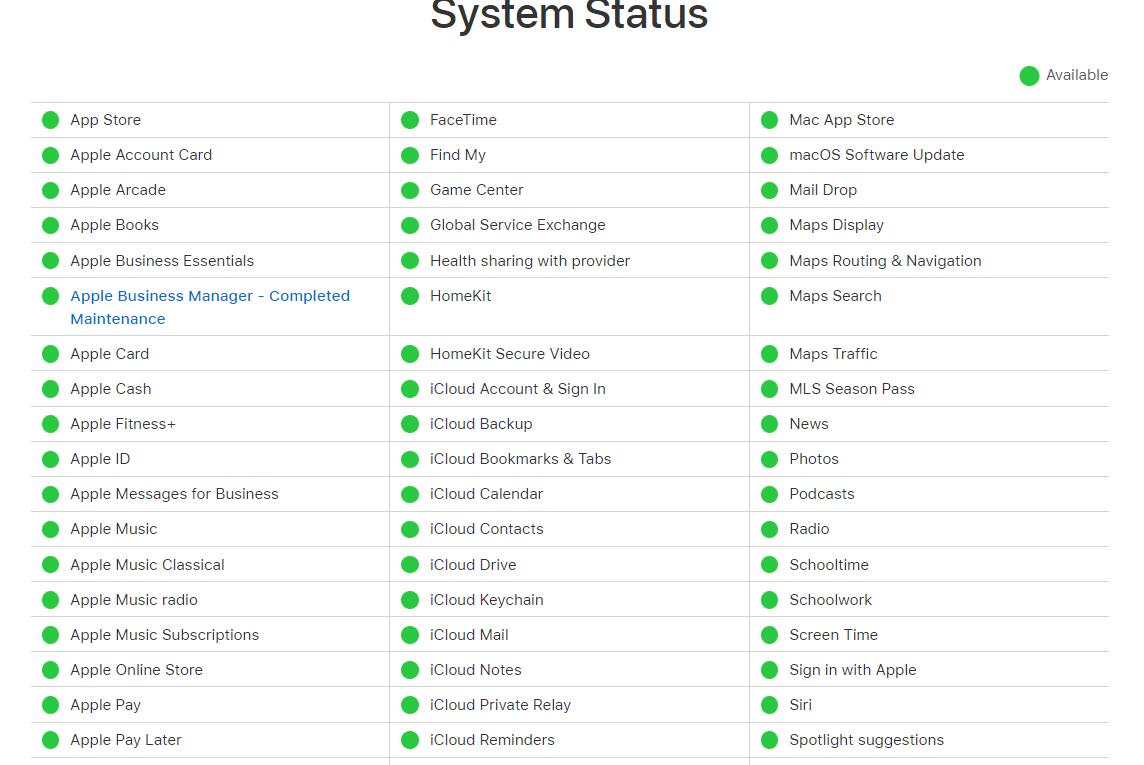Image resolution: width=1144 pixels, height=765 pixels.
Task: Click the status dot next to iCloud Backup
Action: [410, 424]
